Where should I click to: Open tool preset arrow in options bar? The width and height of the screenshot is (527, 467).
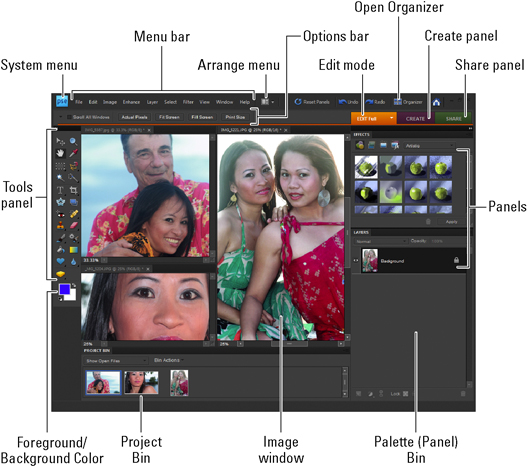coord(60,117)
